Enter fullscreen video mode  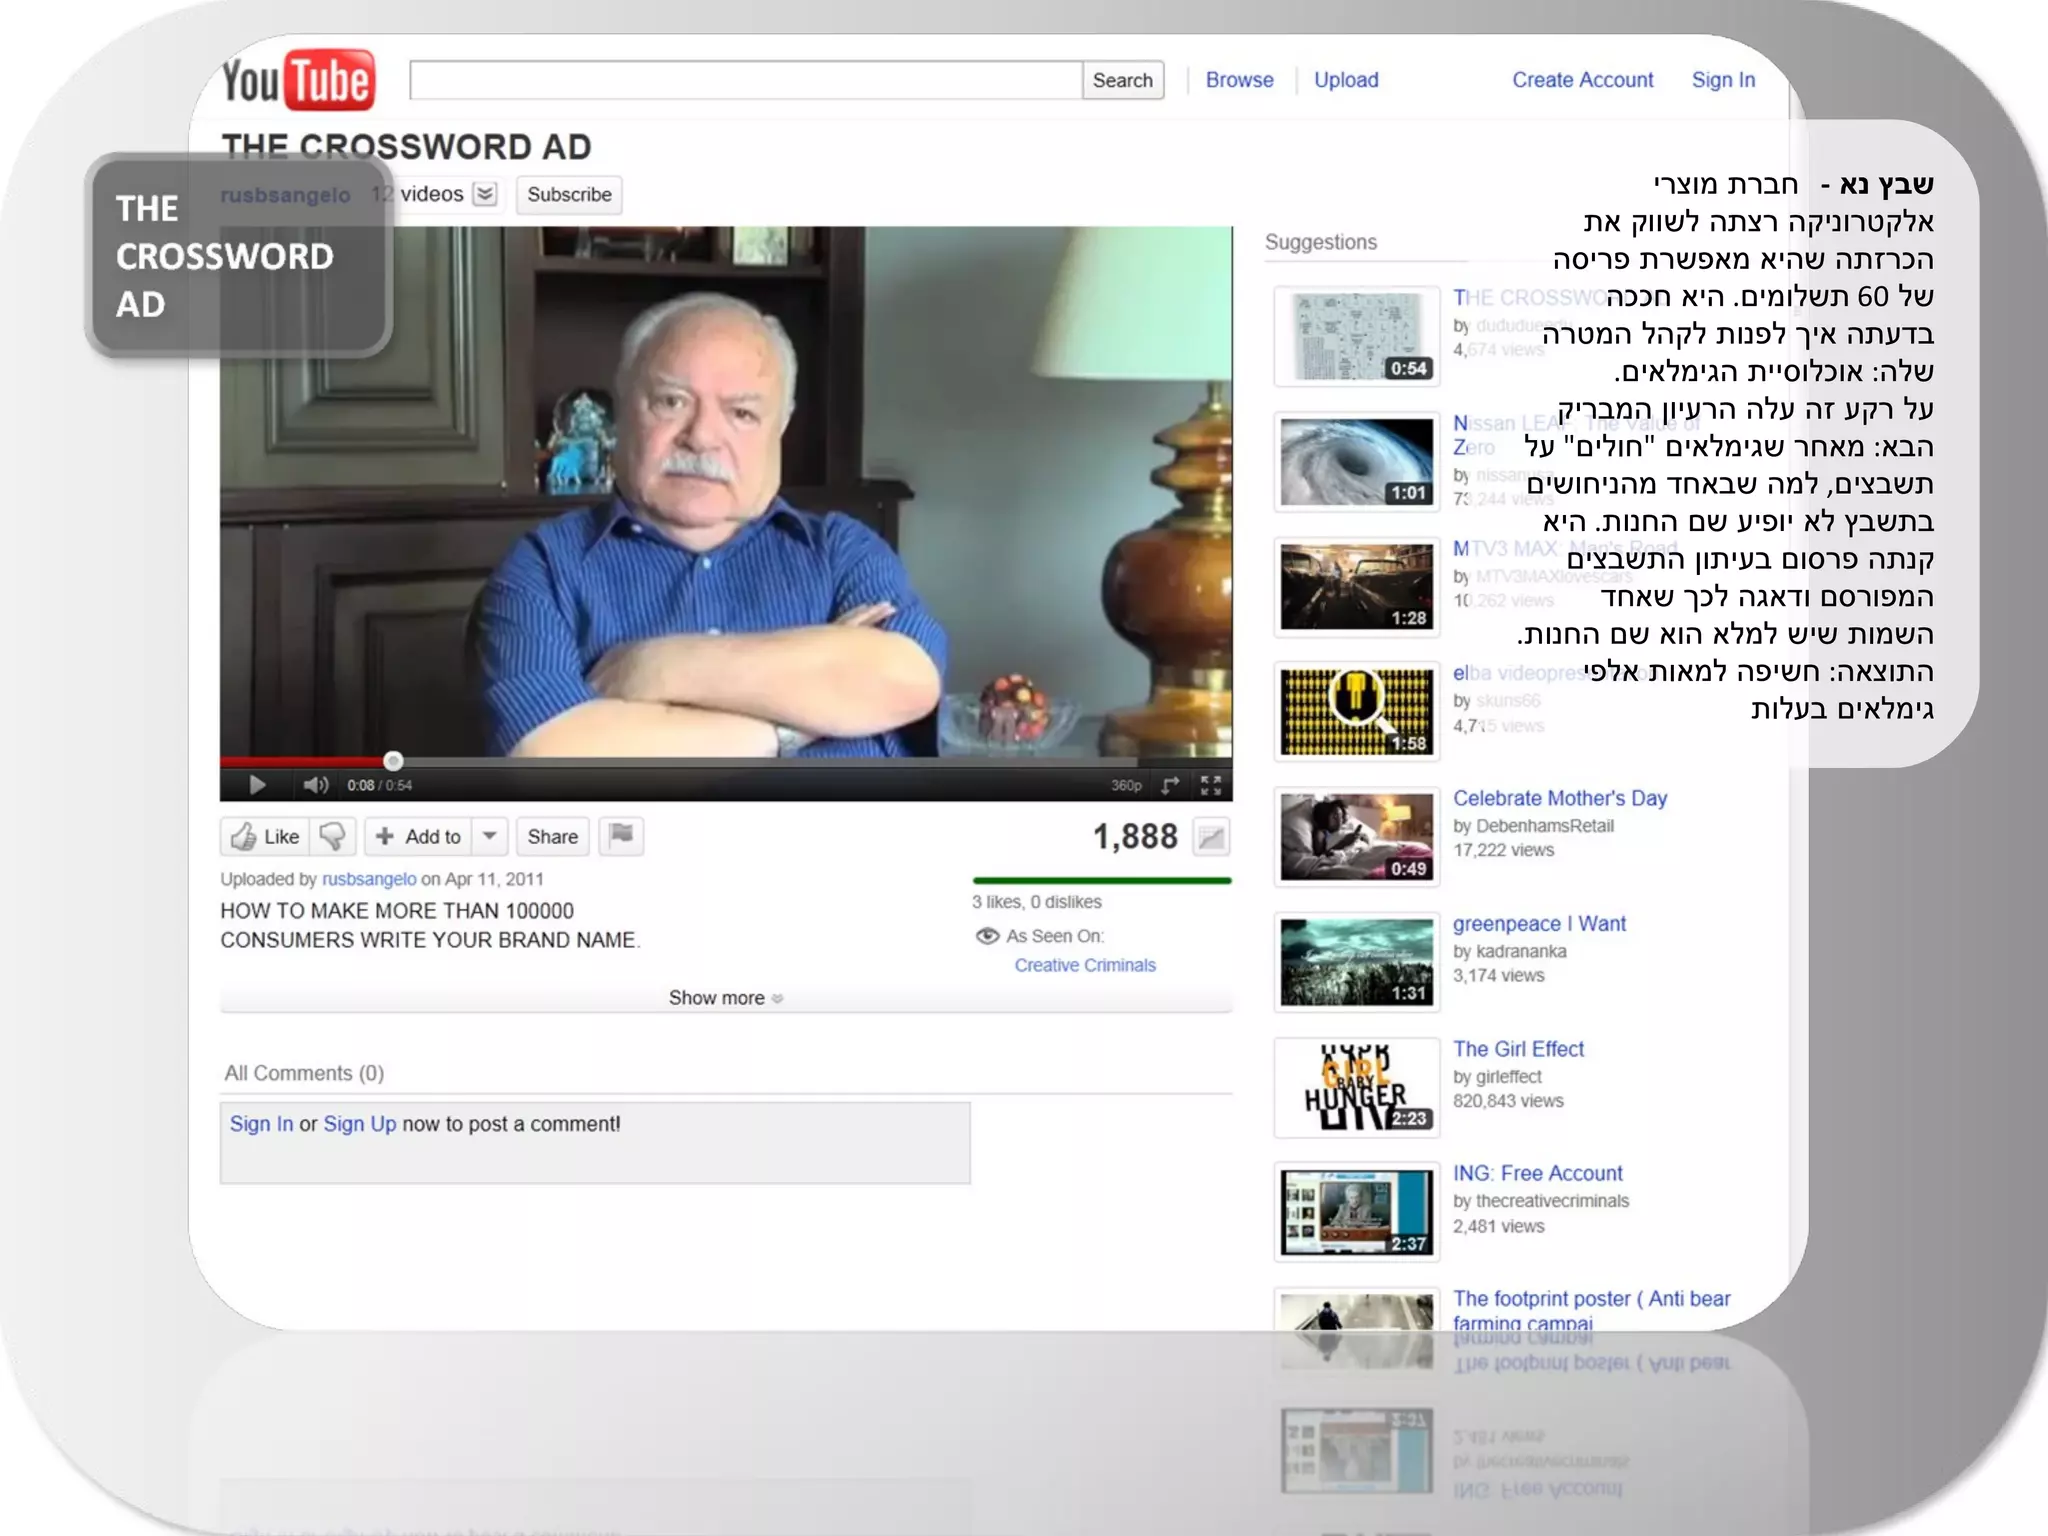point(1211,785)
